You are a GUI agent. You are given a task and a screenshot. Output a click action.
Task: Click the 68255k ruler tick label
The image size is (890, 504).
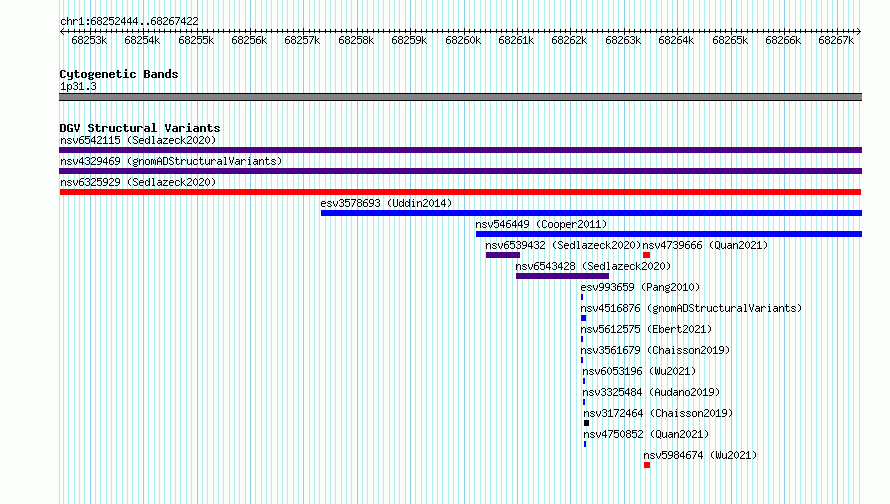(196, 41)
